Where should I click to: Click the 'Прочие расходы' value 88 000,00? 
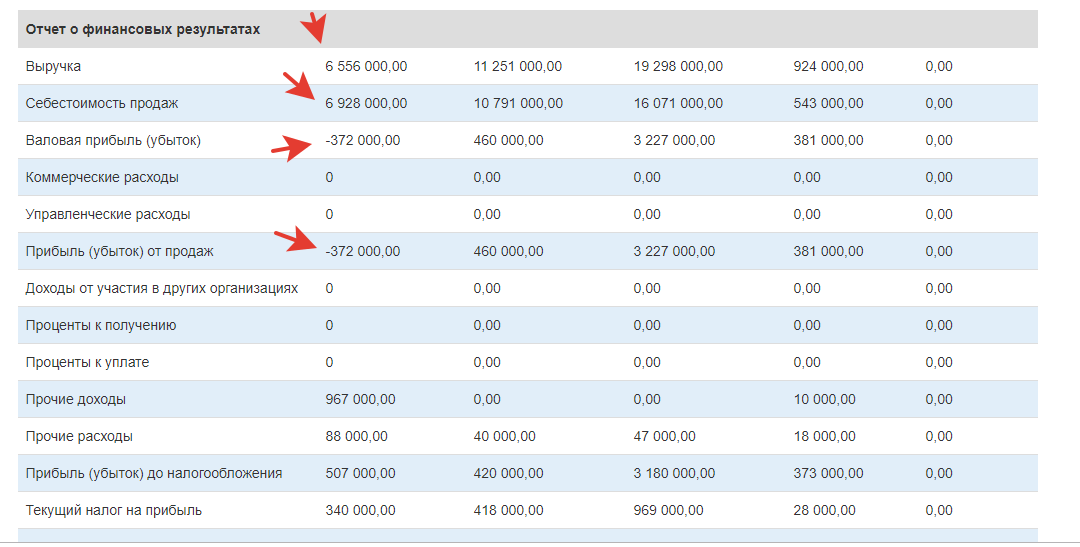coord(356,437)
